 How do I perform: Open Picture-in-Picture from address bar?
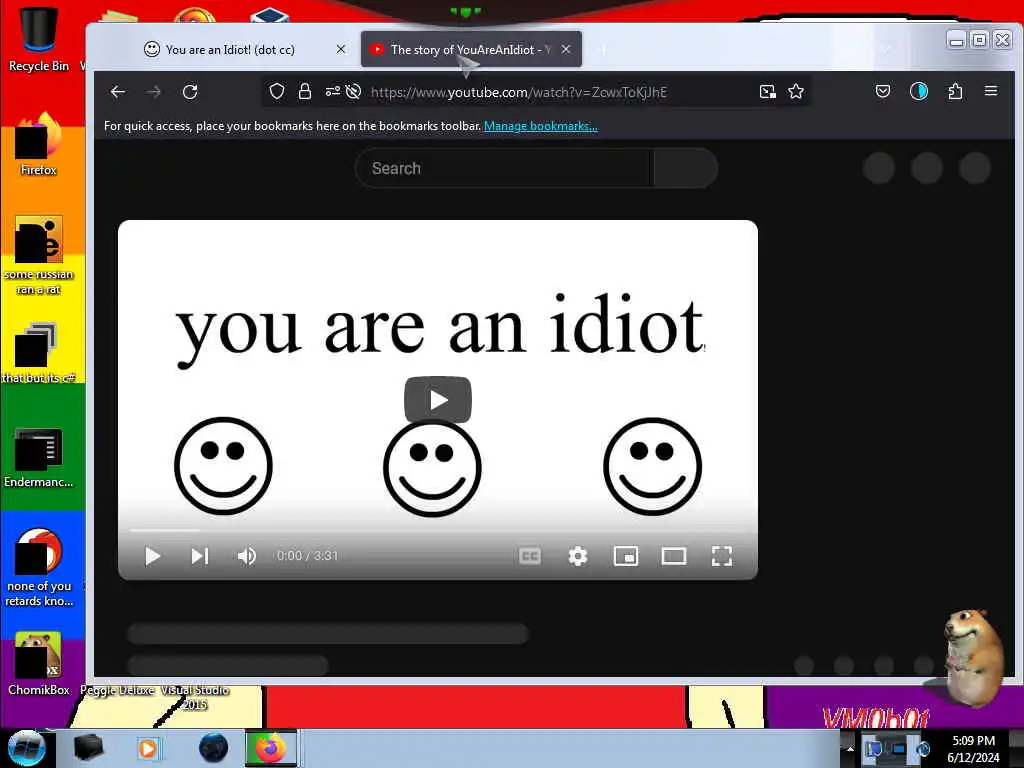coord(768,91)
